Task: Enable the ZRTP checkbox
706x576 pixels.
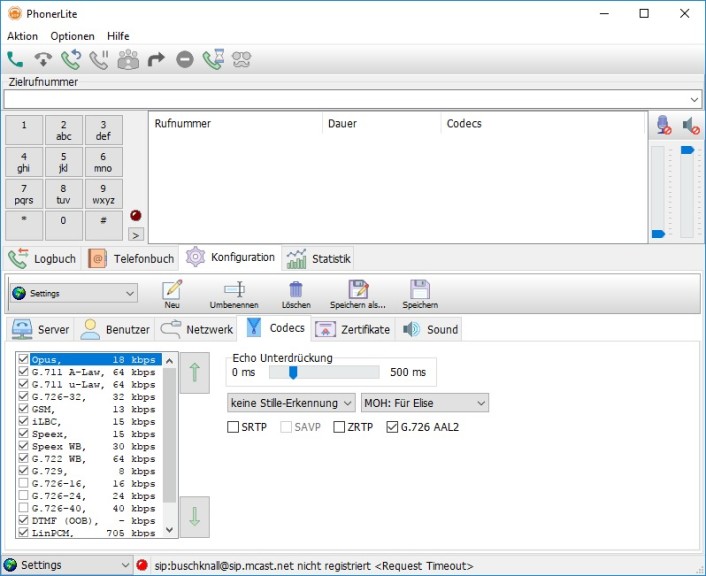Action: click(x=339, y=427)
